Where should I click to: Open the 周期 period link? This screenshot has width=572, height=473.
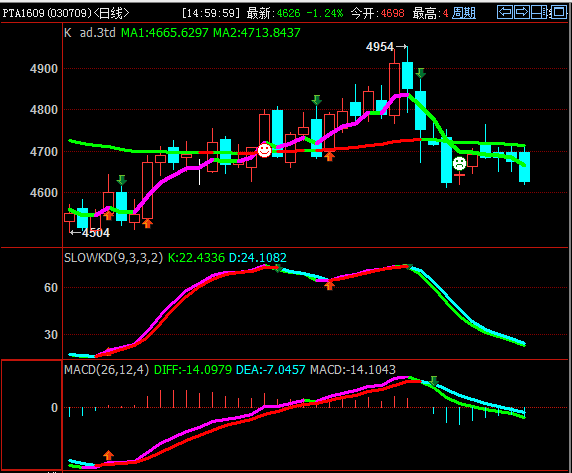click(x=464, y=13)
